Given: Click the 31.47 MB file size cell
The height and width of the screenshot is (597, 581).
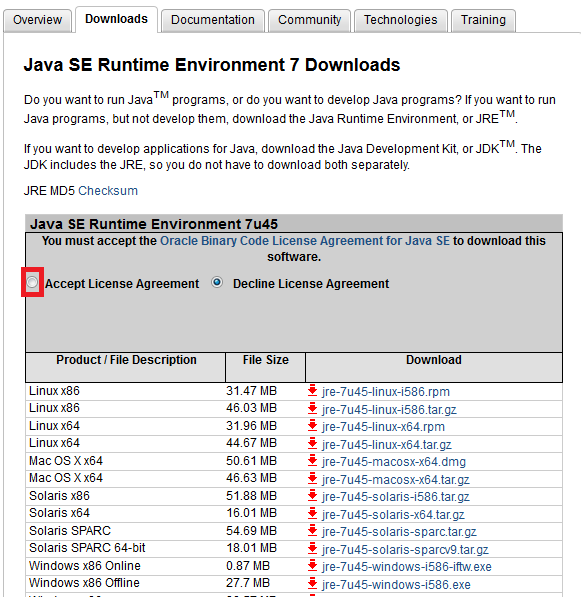Looking at the screenshot, I should (x=251, y=391).
